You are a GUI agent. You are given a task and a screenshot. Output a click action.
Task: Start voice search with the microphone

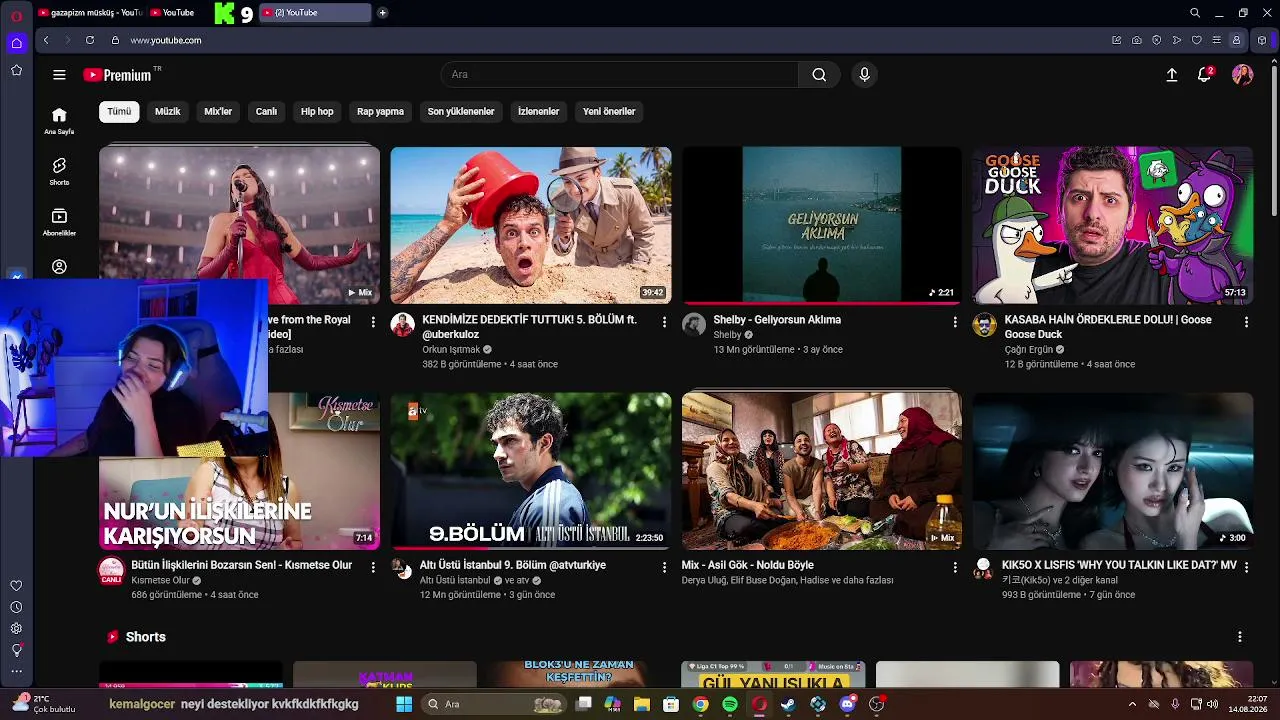[x=865, y=75]
